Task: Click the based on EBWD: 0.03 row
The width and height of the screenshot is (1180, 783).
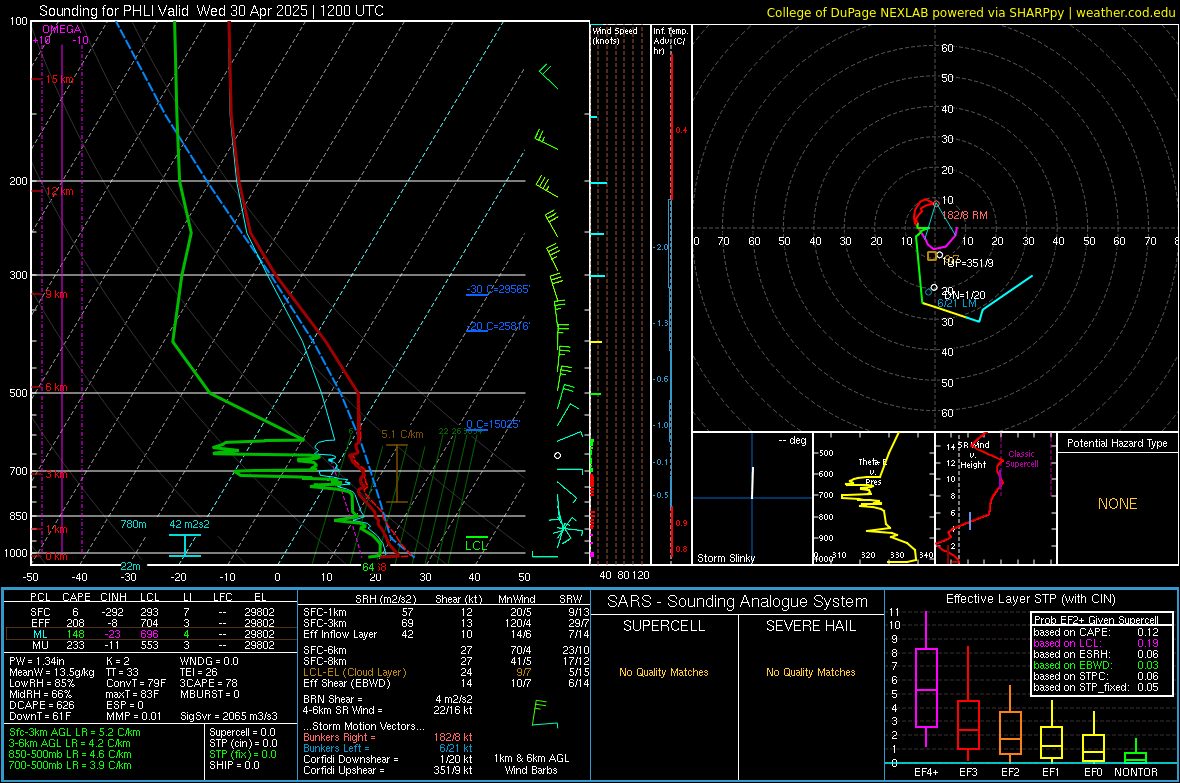Action: click(x=1096, y=665)
